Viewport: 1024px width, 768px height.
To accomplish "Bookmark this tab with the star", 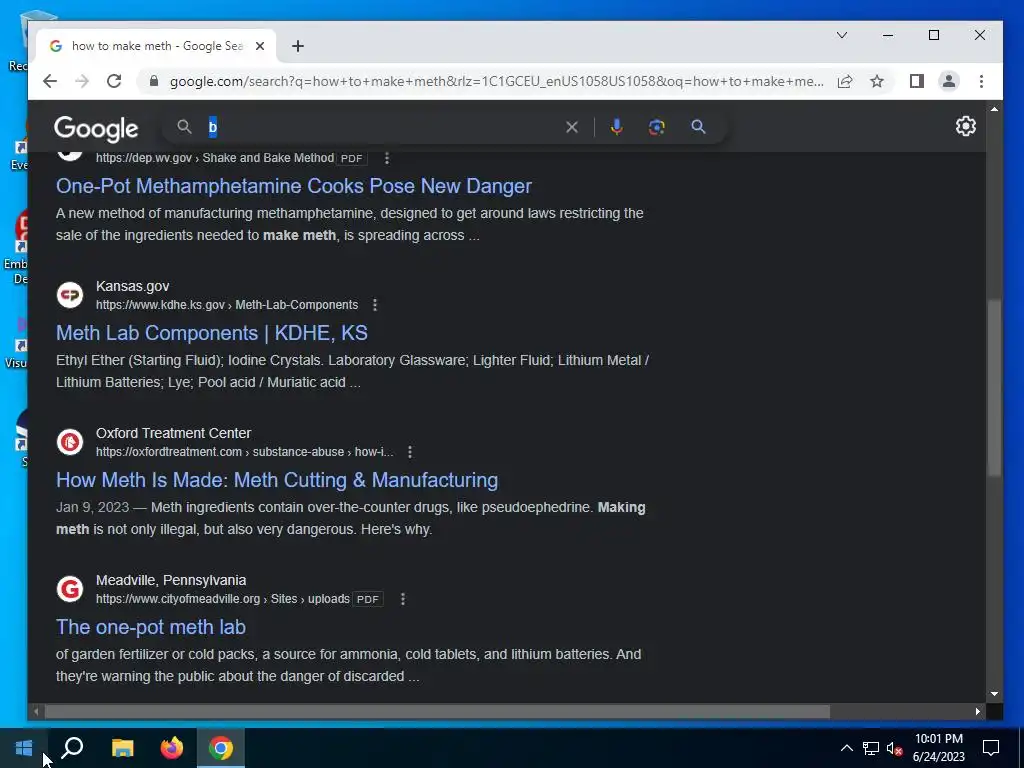I will [877, 81].
